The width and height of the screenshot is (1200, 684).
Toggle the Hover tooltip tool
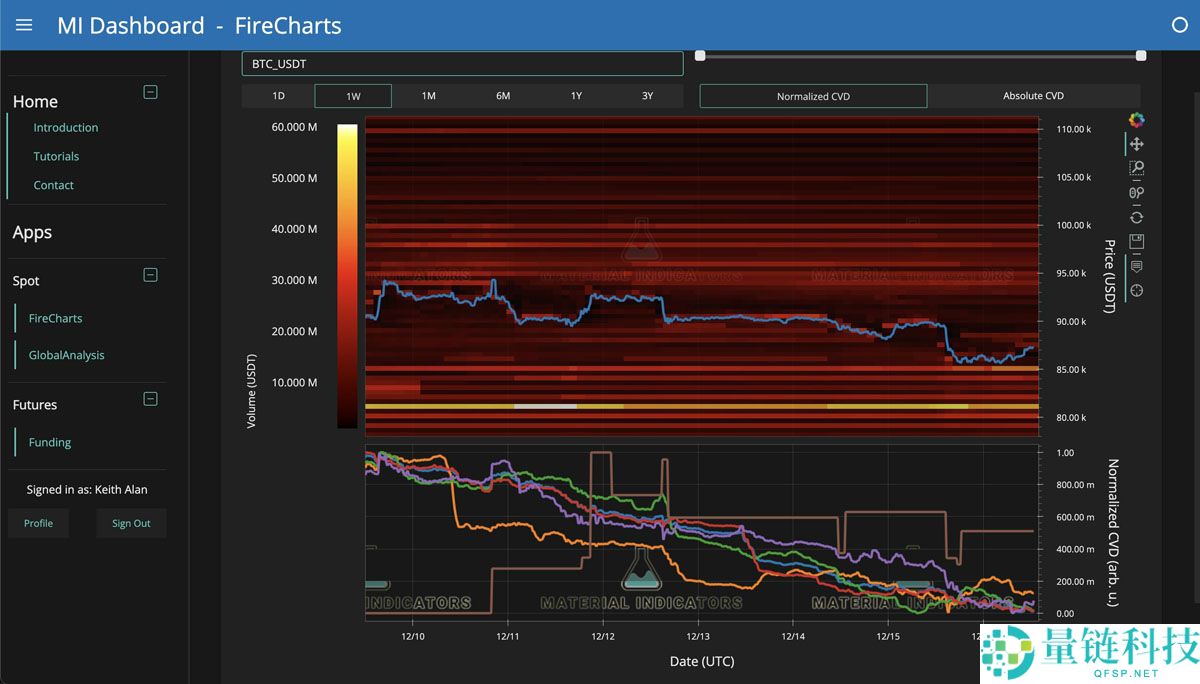coord(1136,266)
